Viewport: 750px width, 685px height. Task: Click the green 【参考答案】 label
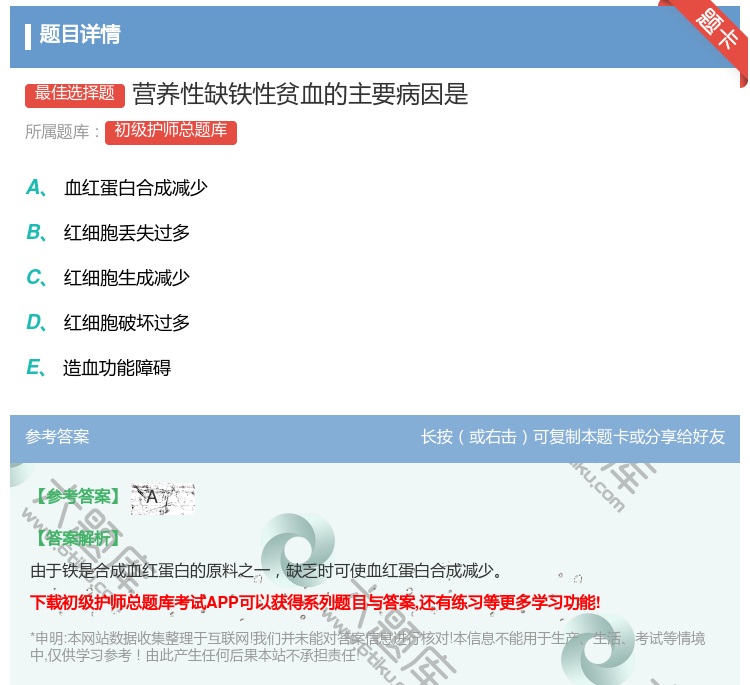click(76, 497)
